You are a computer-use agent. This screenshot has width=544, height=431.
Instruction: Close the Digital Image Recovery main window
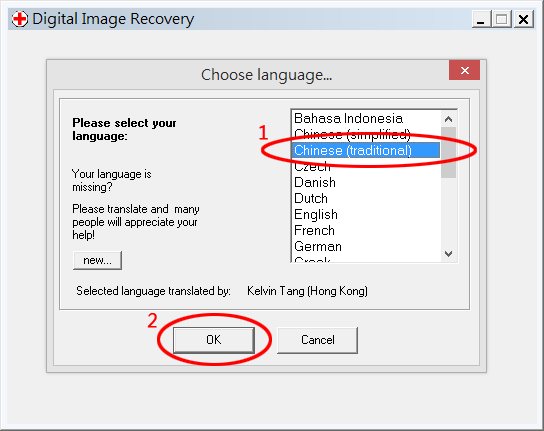[524, 19]
